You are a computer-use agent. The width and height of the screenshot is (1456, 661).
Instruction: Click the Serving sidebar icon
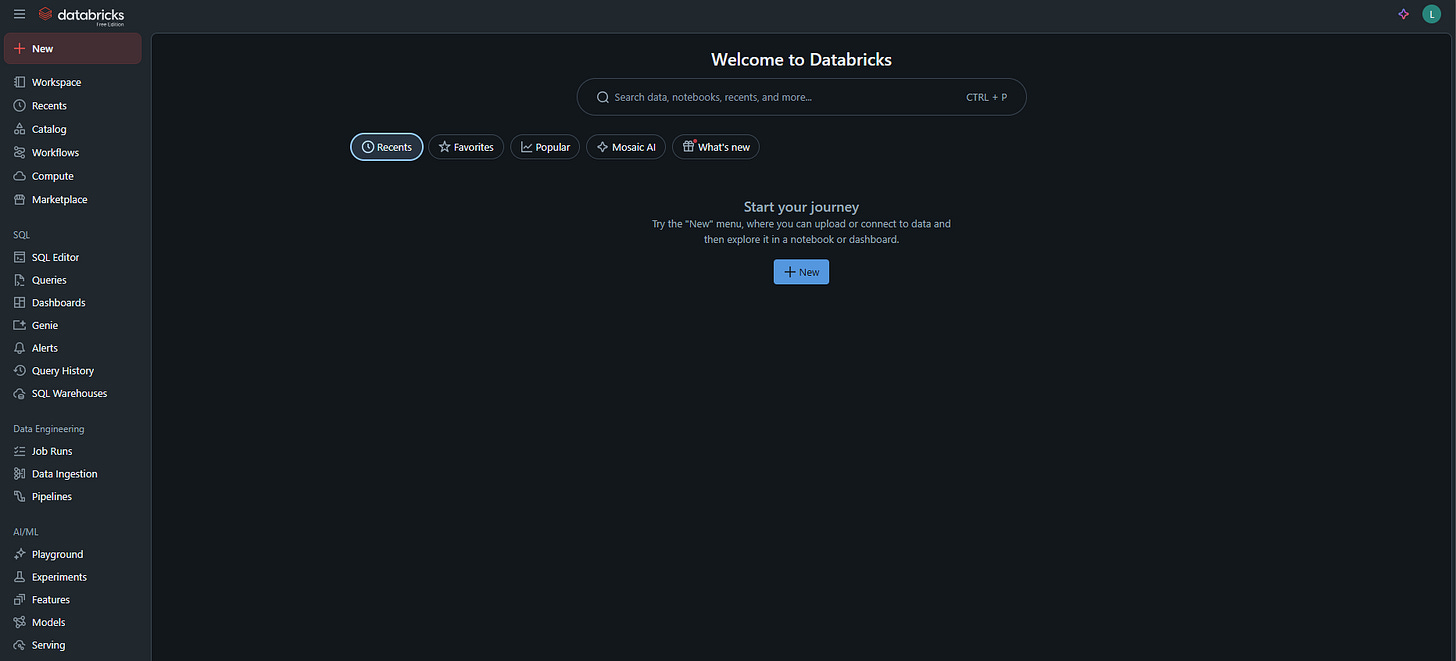(20, 645)
